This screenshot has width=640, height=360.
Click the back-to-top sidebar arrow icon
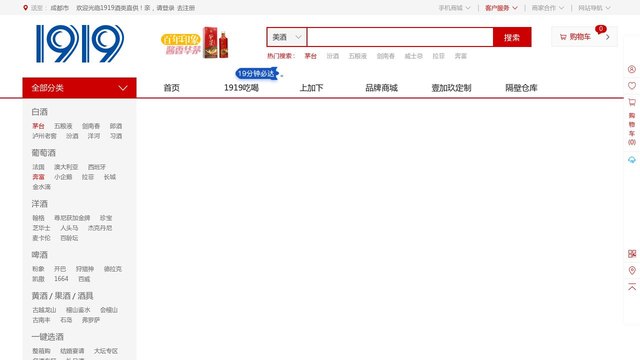(632, 287)
